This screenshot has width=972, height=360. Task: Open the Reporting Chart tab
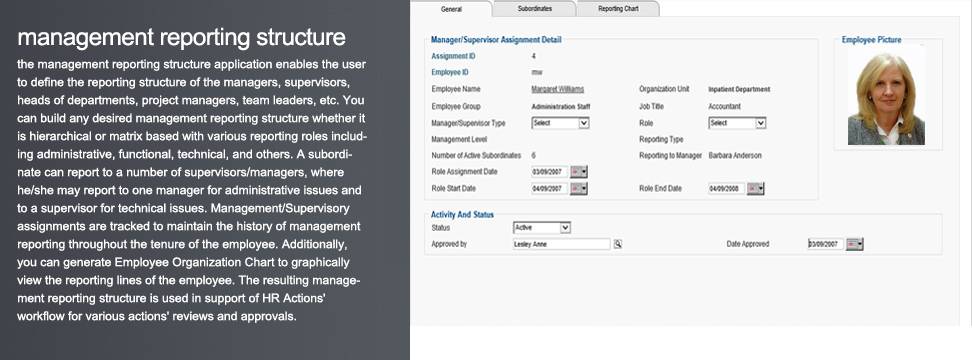618,9
